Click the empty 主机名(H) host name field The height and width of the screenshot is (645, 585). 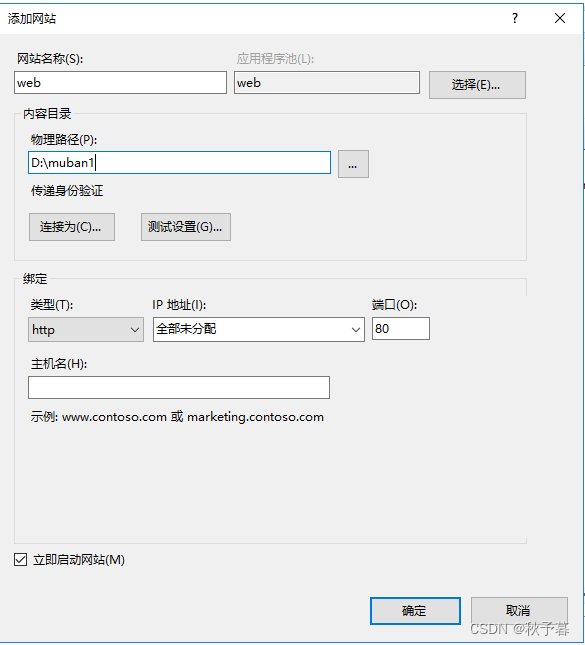click(179, 387)
